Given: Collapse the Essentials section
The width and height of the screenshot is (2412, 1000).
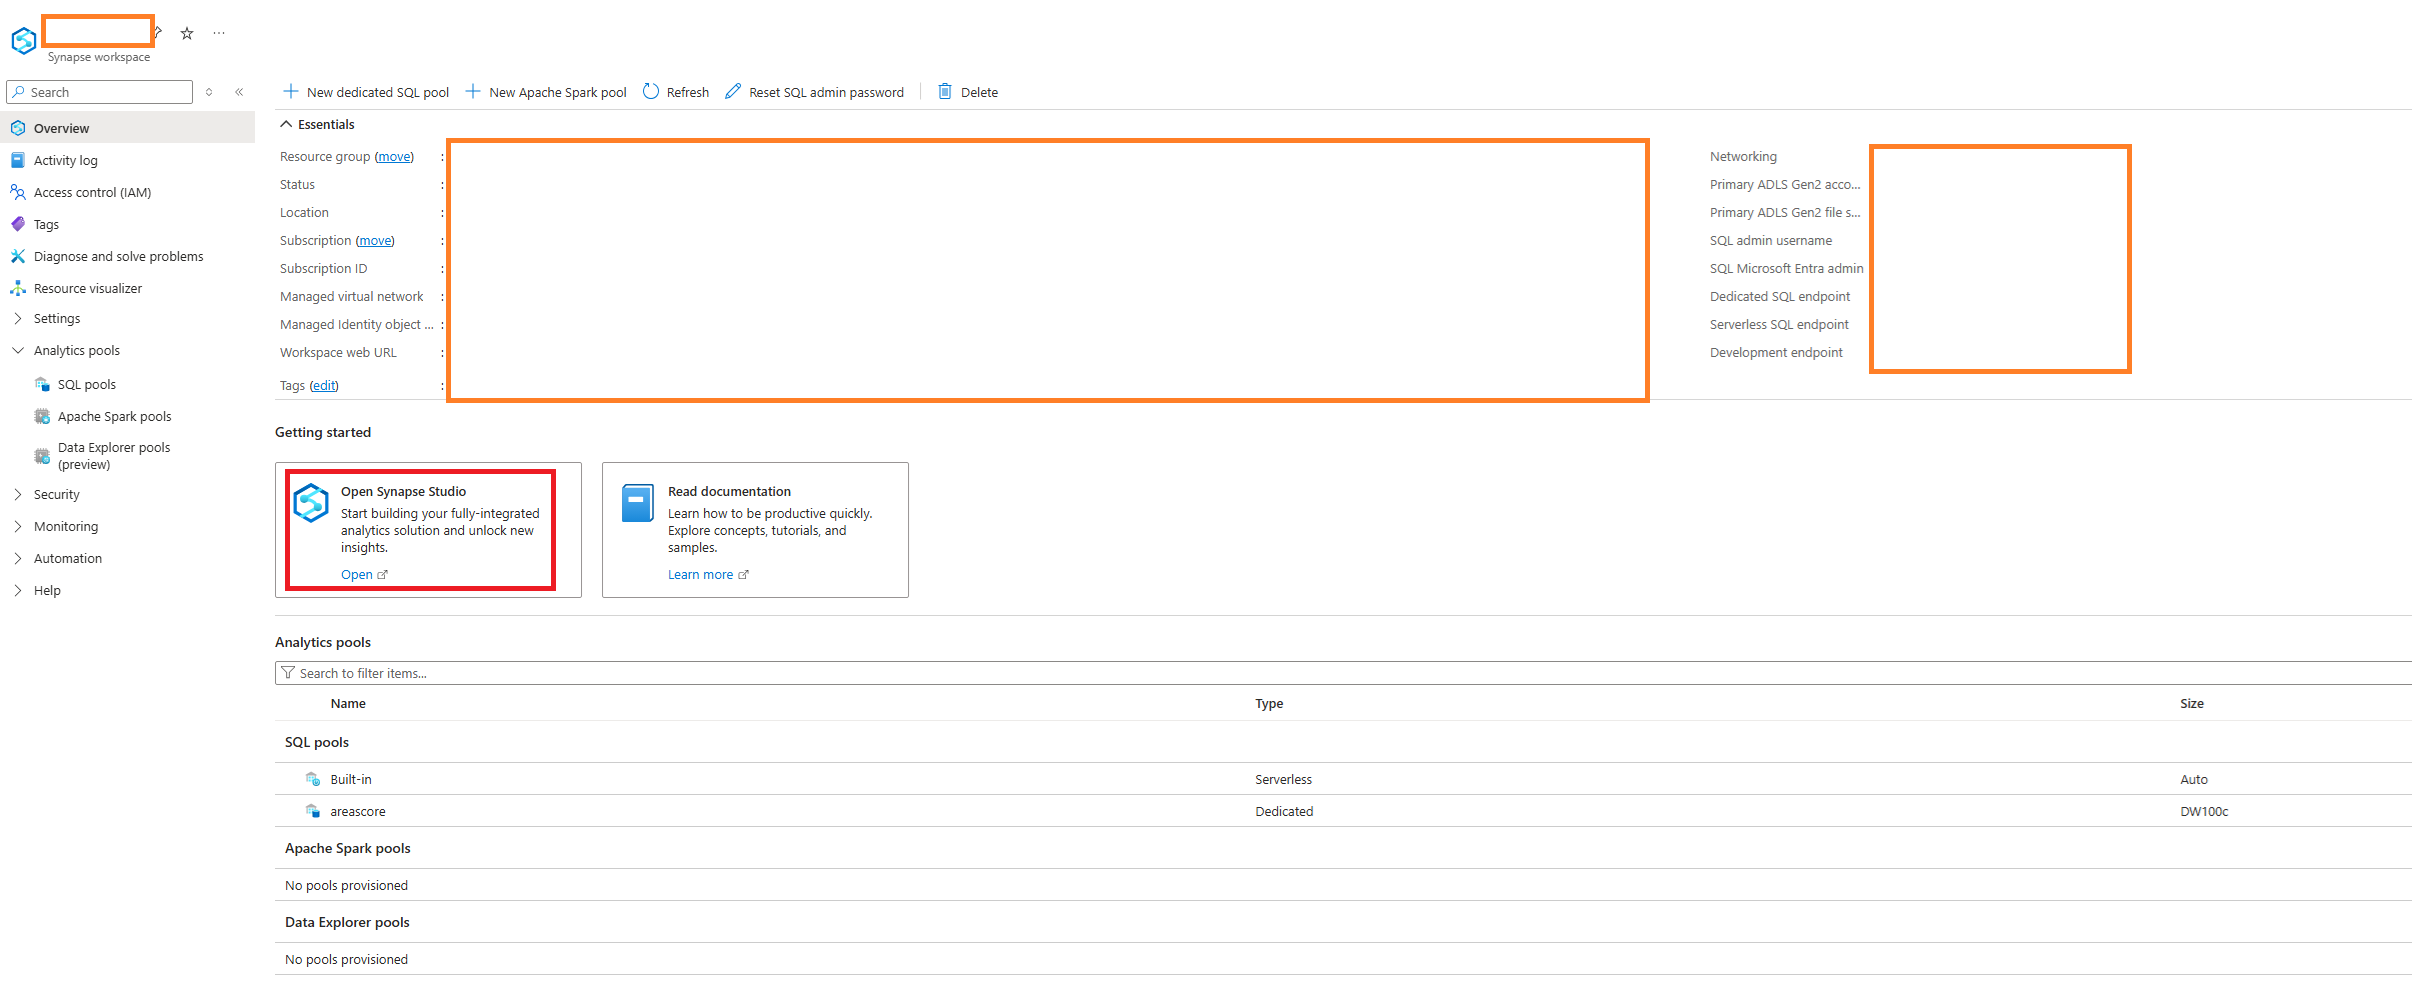Looking at the screenshot, I should (287, 124).
